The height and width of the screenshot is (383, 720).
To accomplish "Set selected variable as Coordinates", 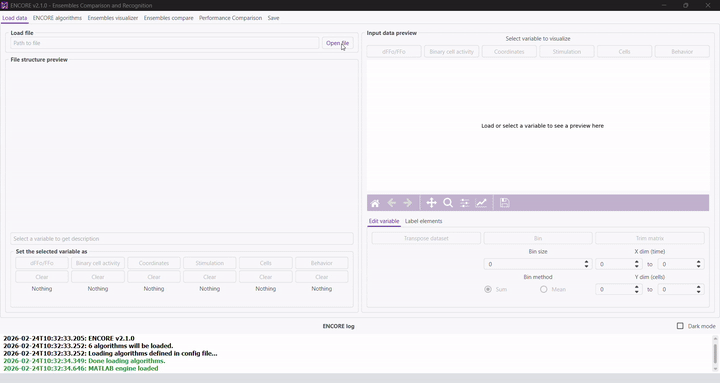I will coord(154,263).
